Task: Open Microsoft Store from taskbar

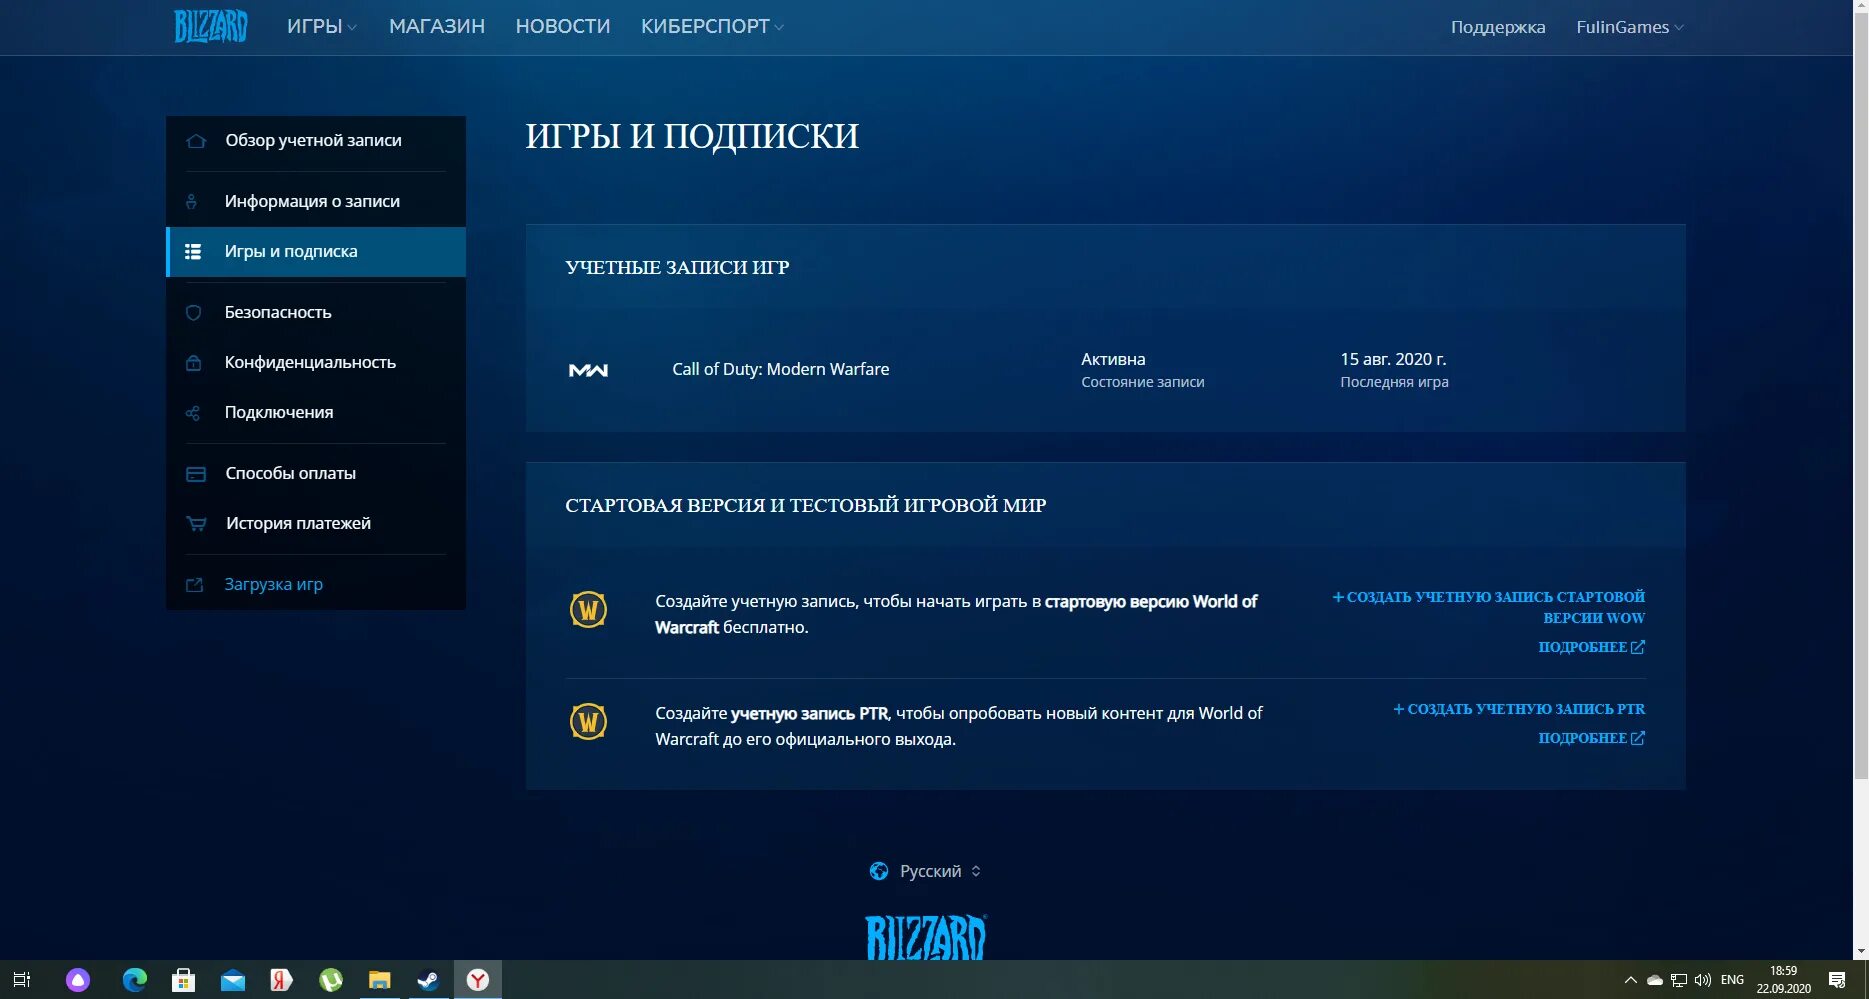Action: pos(183,980)
